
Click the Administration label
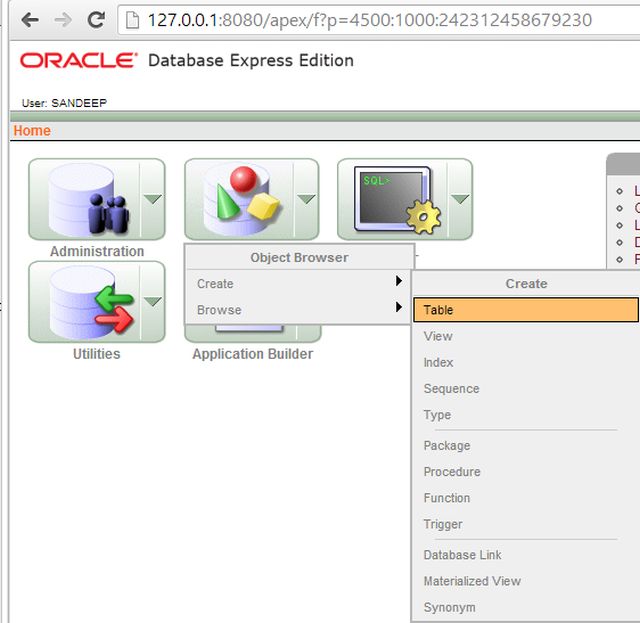pyautogui.click(x=97, y=251)
